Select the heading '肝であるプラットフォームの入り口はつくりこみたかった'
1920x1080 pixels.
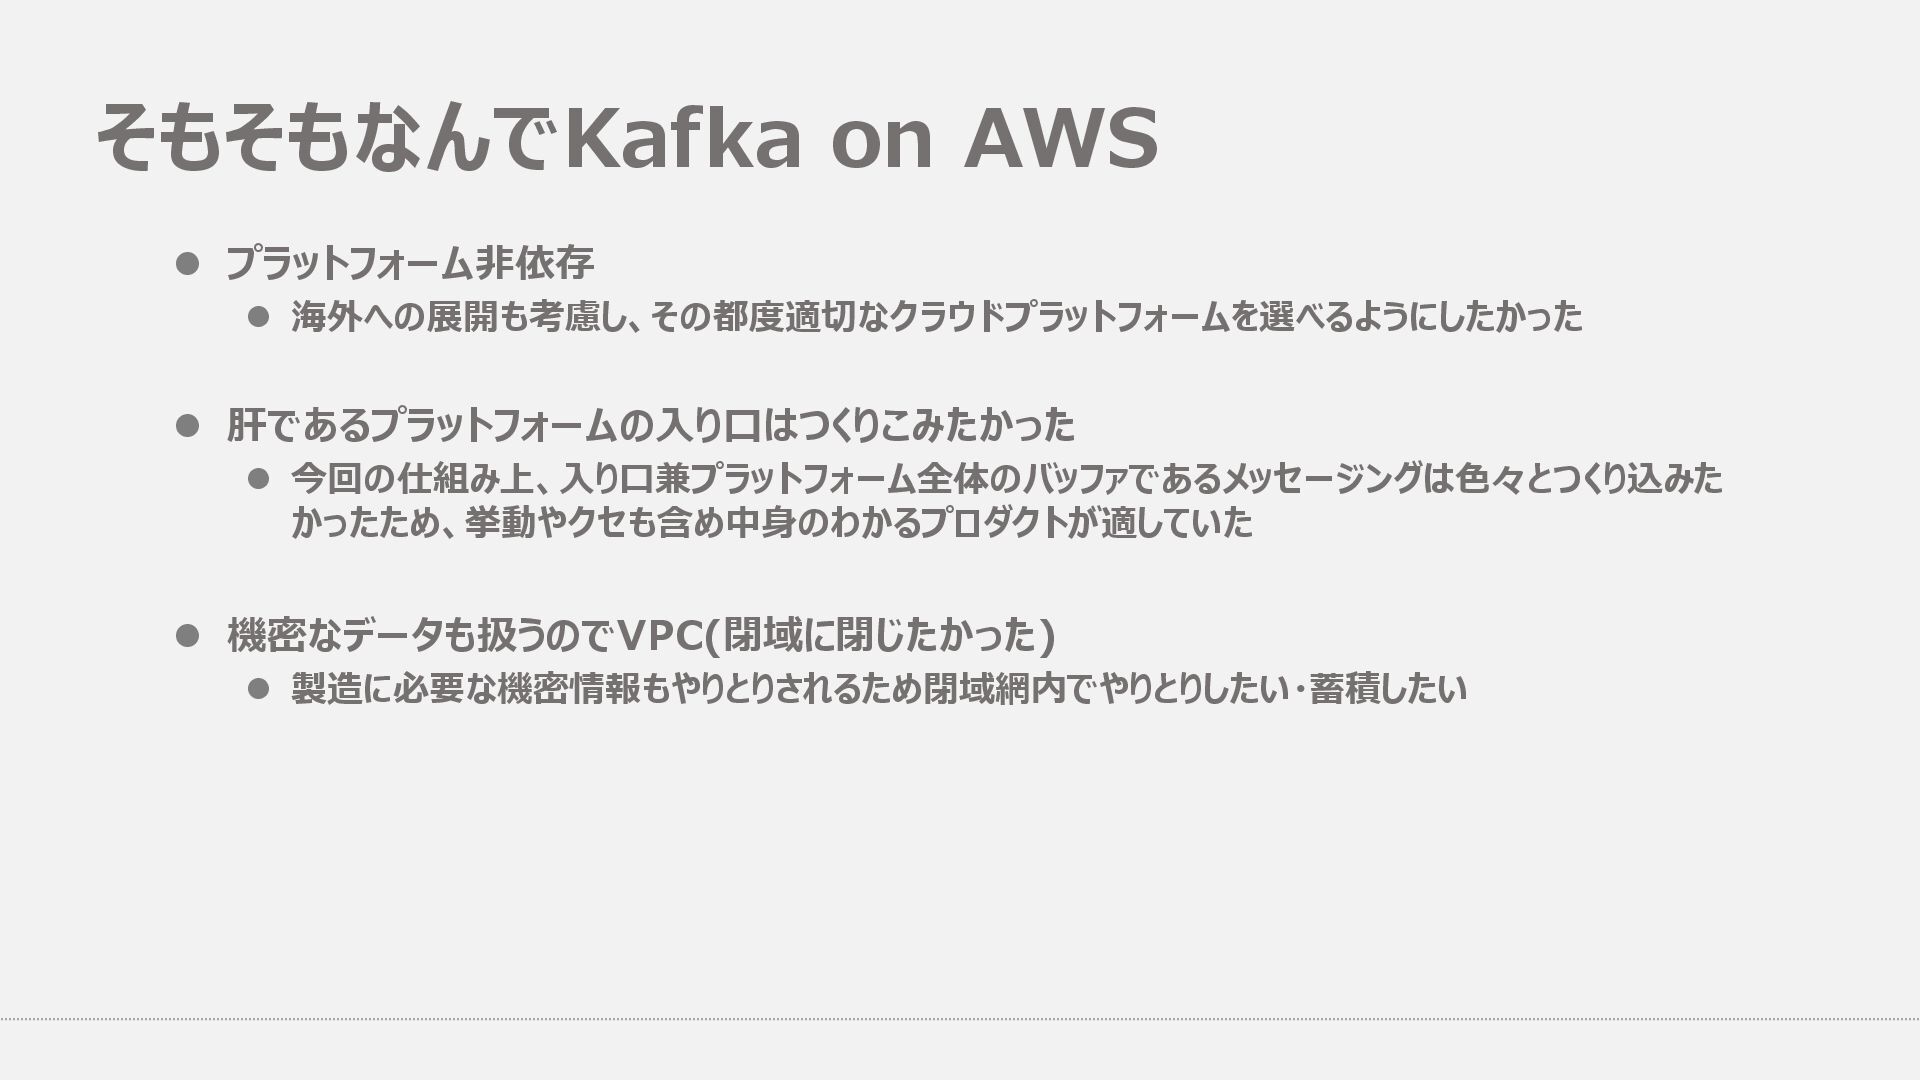pyautogui.click(x=651, y=425)
